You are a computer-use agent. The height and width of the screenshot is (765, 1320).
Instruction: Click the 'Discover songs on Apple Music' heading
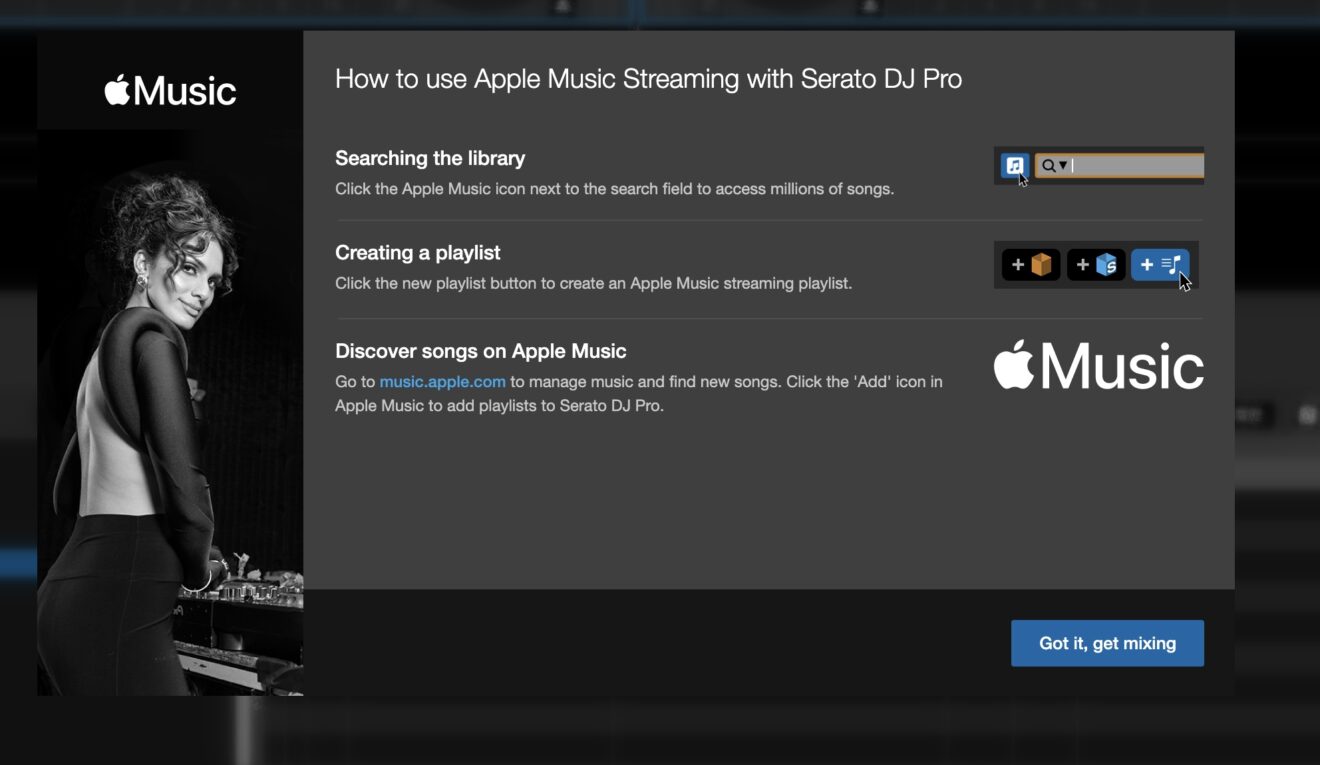480,350
